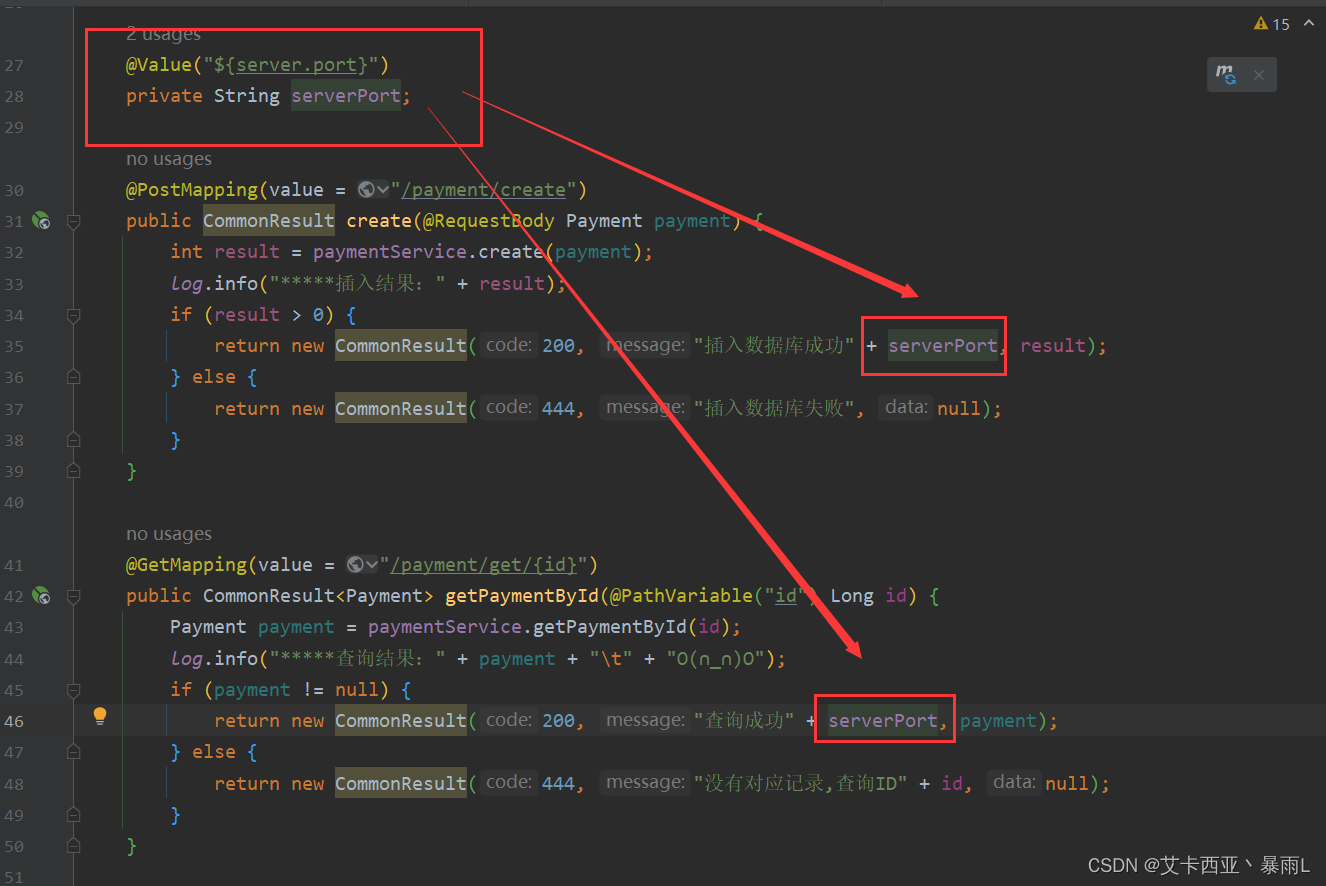The image size is (1326, 886).
Task: Click line number 28 in the gutter
Action: pos(14,96)
